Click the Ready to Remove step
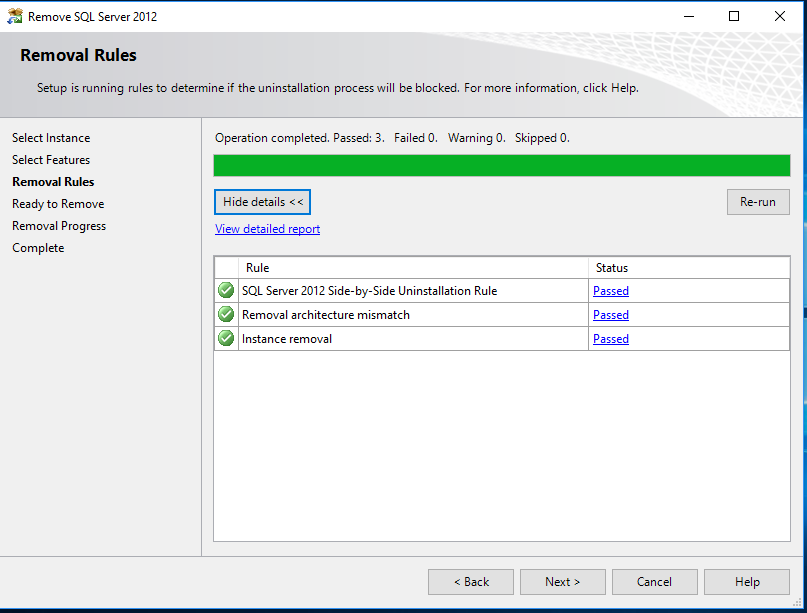Screen dimensions: 807x613 57,203
